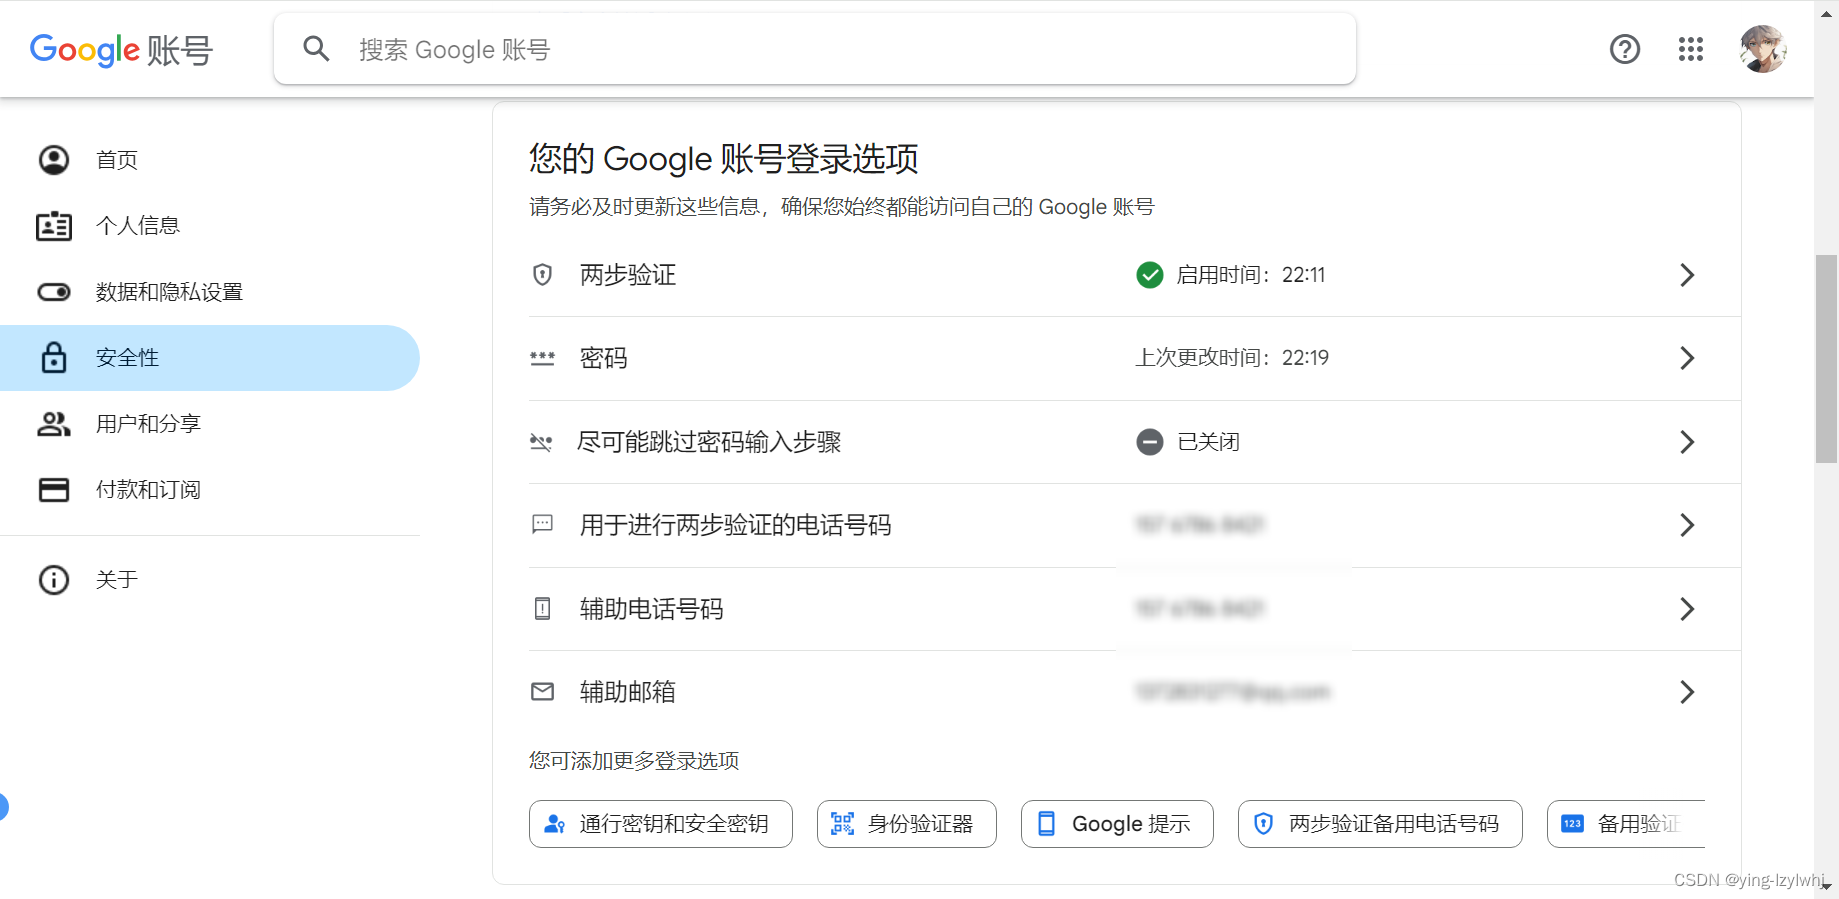Click the search magnifier icon

click(316, 49)
